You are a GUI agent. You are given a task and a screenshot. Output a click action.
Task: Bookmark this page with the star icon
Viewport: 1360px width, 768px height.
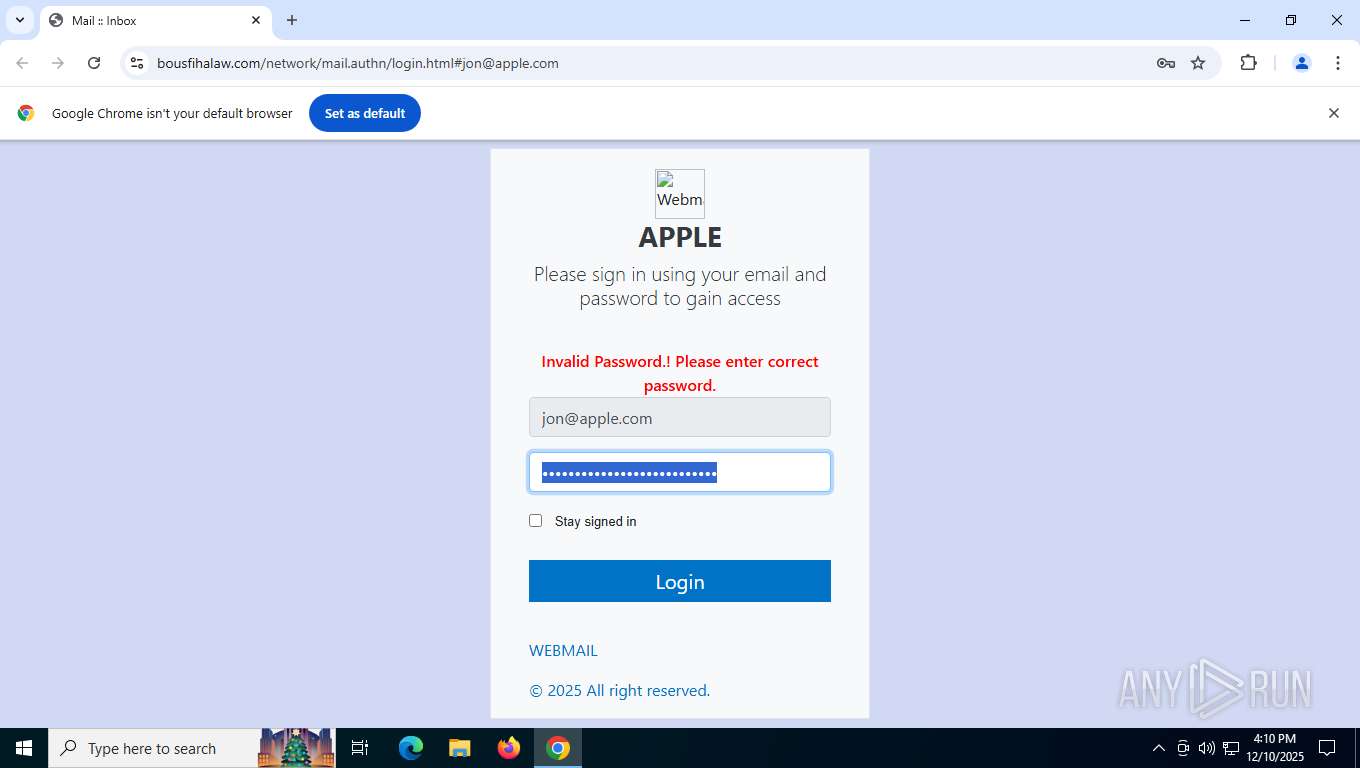1198,63
